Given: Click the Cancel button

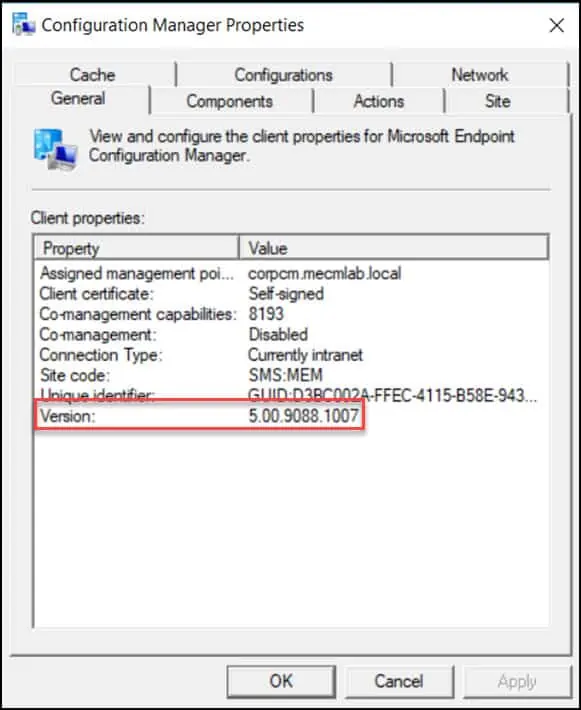Looking at the screenshot, I should click(x=399, y=681).
